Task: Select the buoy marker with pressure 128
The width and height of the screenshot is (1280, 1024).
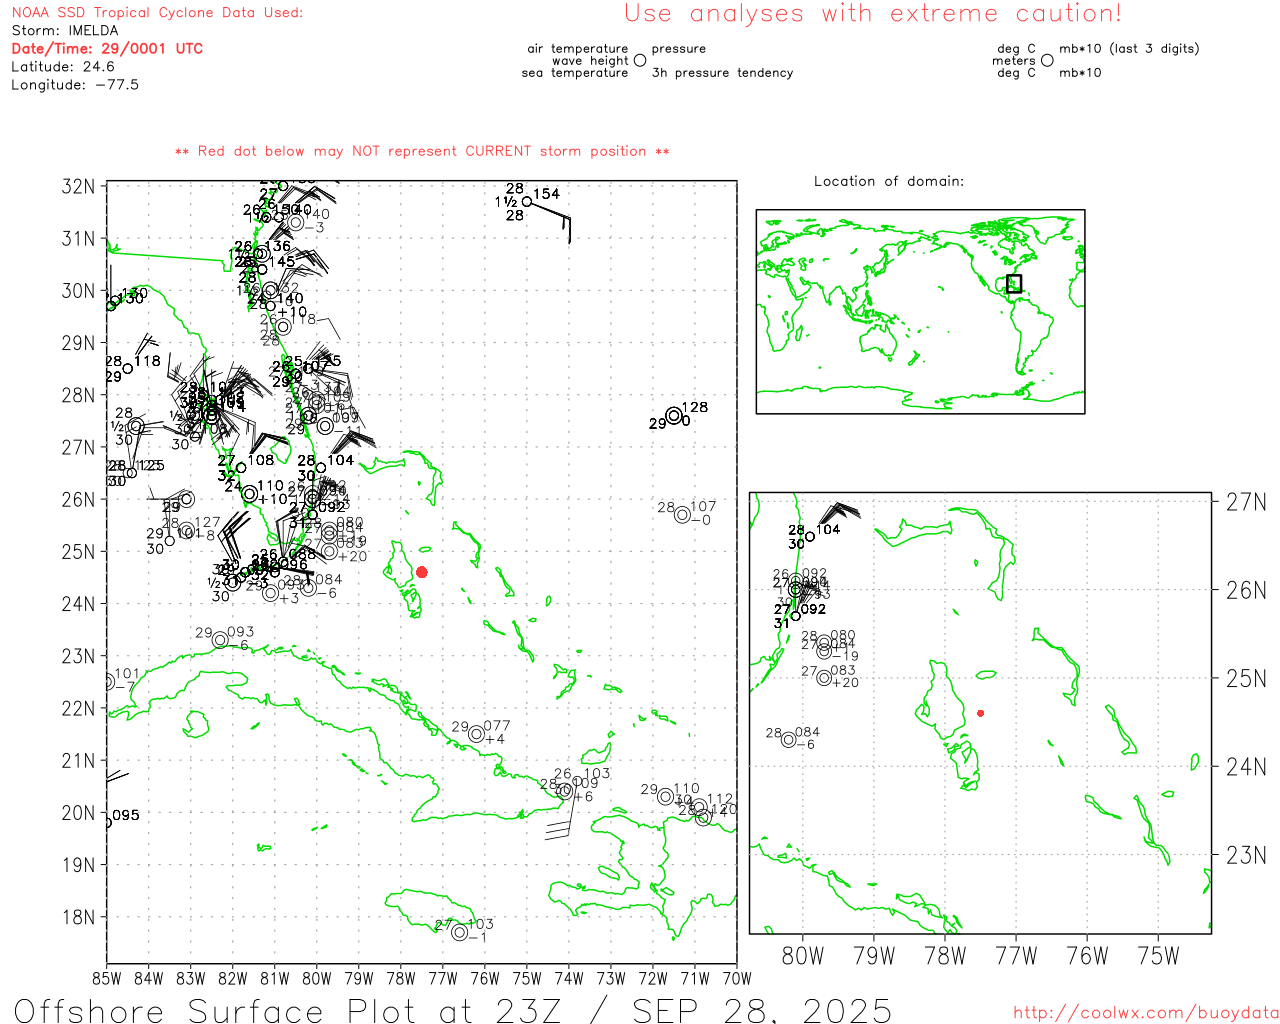Action: 674,416
